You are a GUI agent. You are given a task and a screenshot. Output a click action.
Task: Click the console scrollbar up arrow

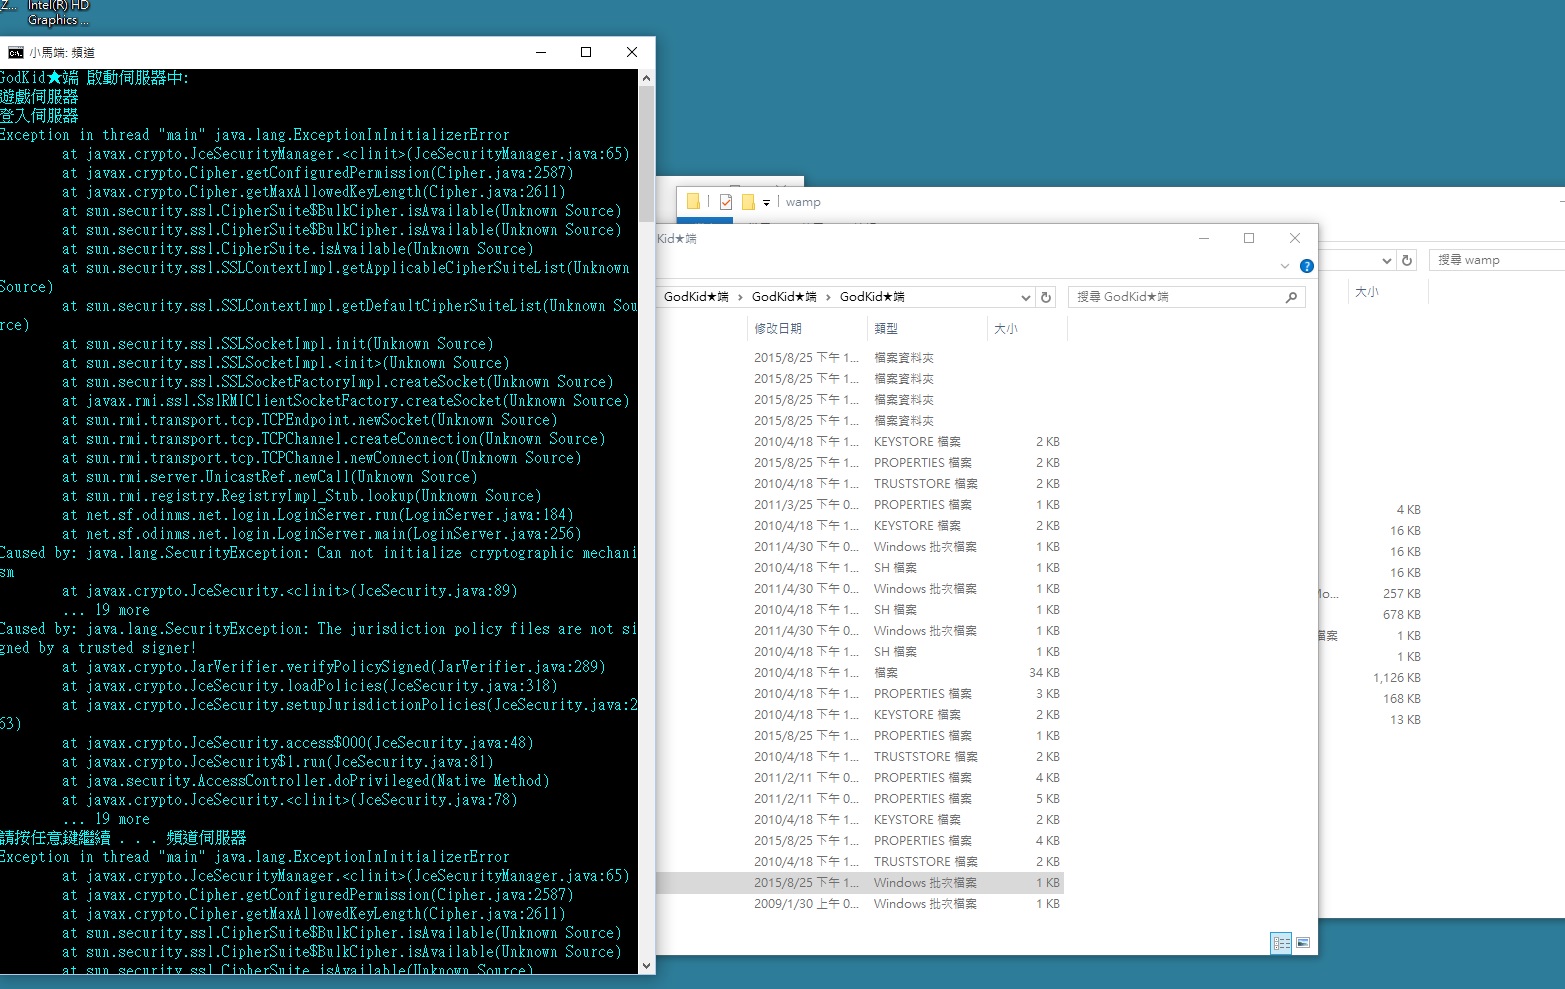click(646, 78)
